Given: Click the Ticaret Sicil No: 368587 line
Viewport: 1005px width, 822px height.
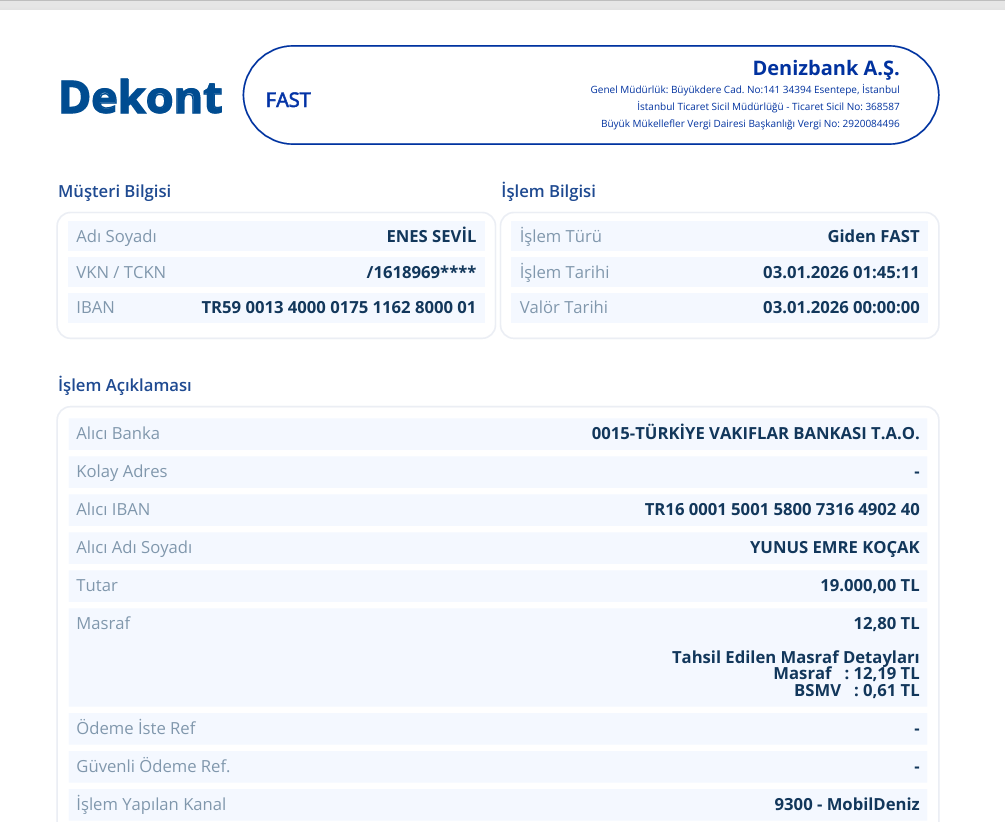Looking at the screenshot, I should [768, 106].
